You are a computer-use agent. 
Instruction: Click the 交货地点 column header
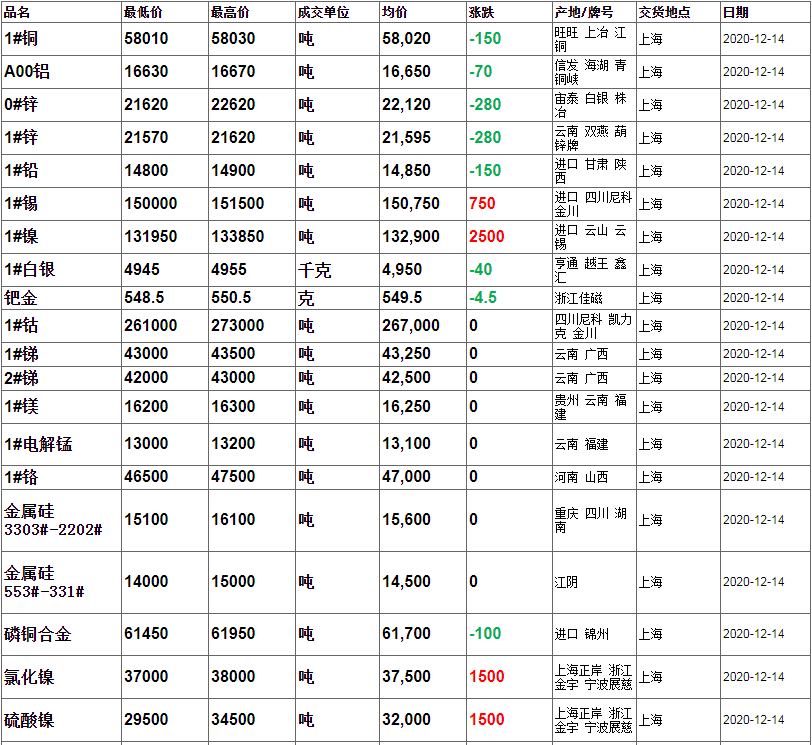pos(661,12)
